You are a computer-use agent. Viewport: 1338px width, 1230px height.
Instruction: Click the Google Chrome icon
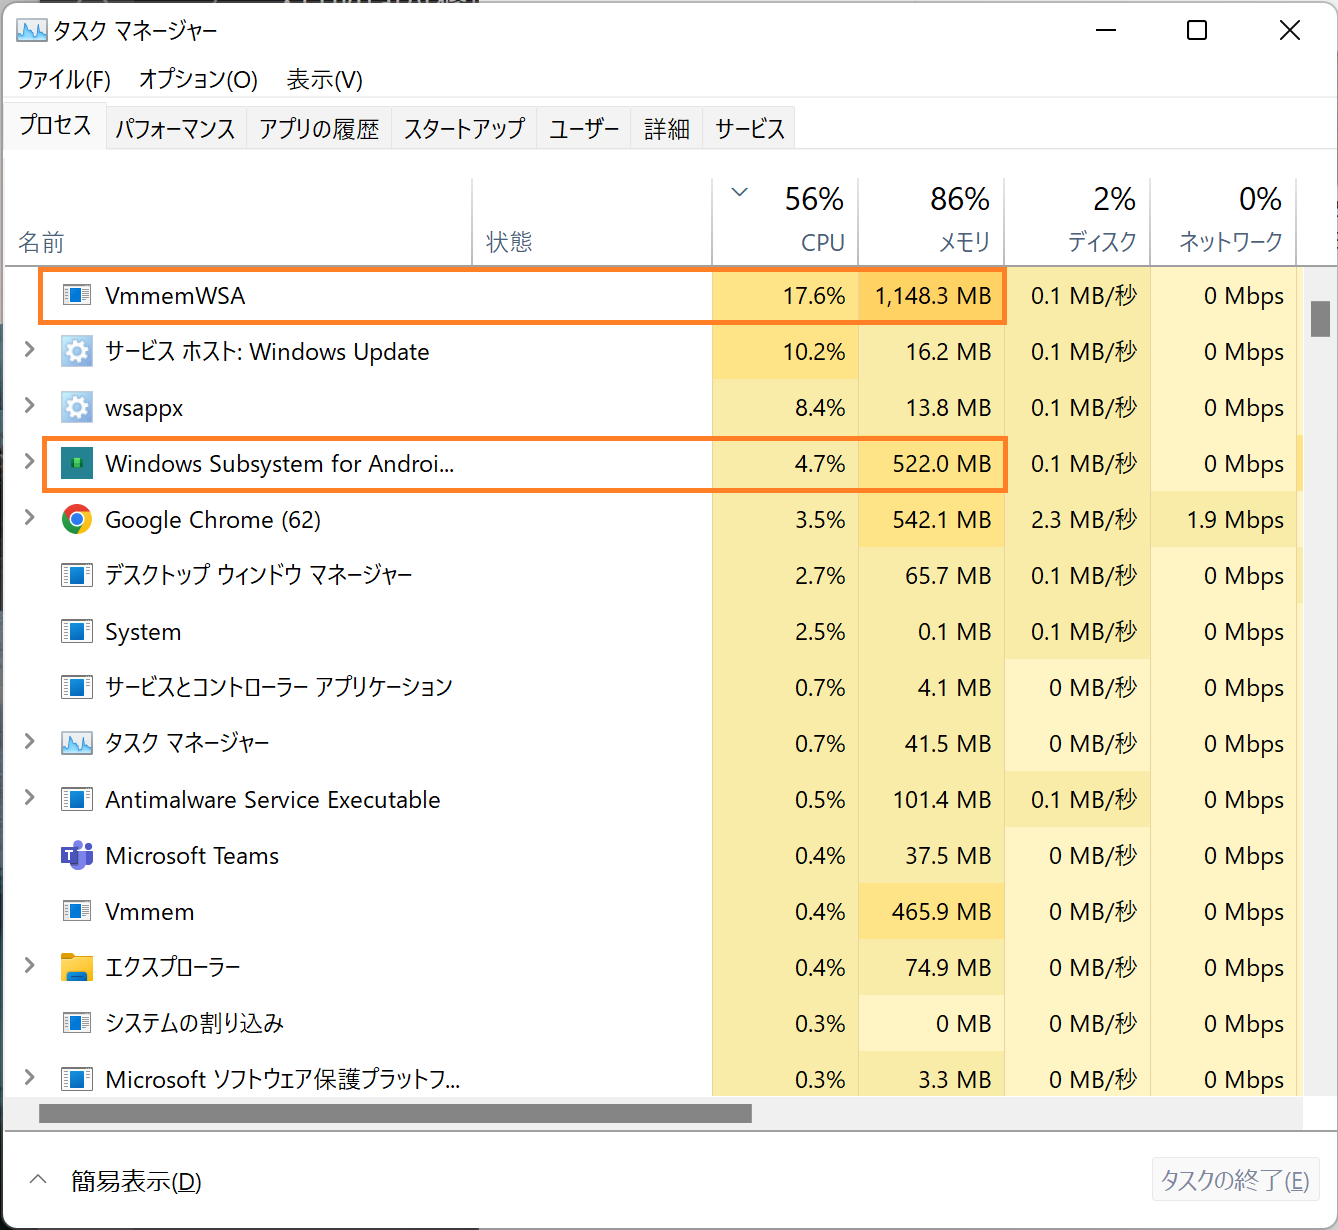[x=77, y=519]
